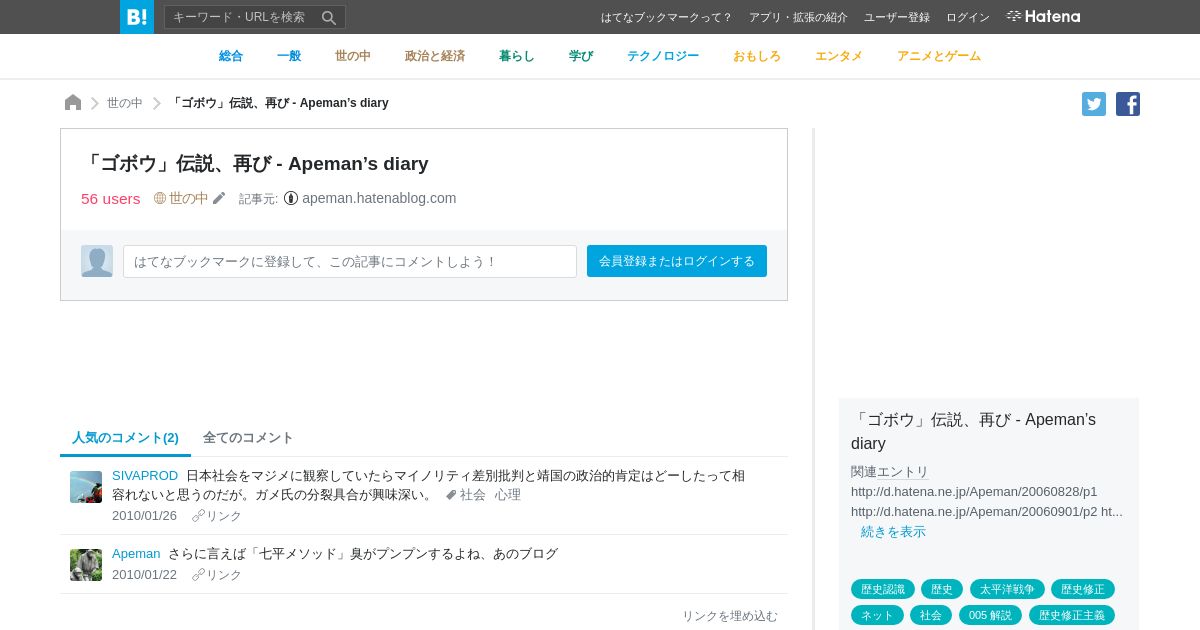
Task: Click the 歴史修正主義 tag
Action: (x=1072, y=615)
